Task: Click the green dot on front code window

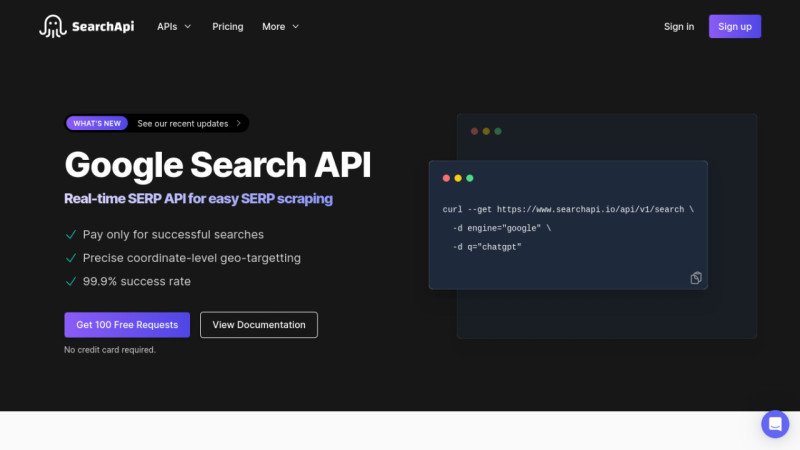Action: [470, 178]
